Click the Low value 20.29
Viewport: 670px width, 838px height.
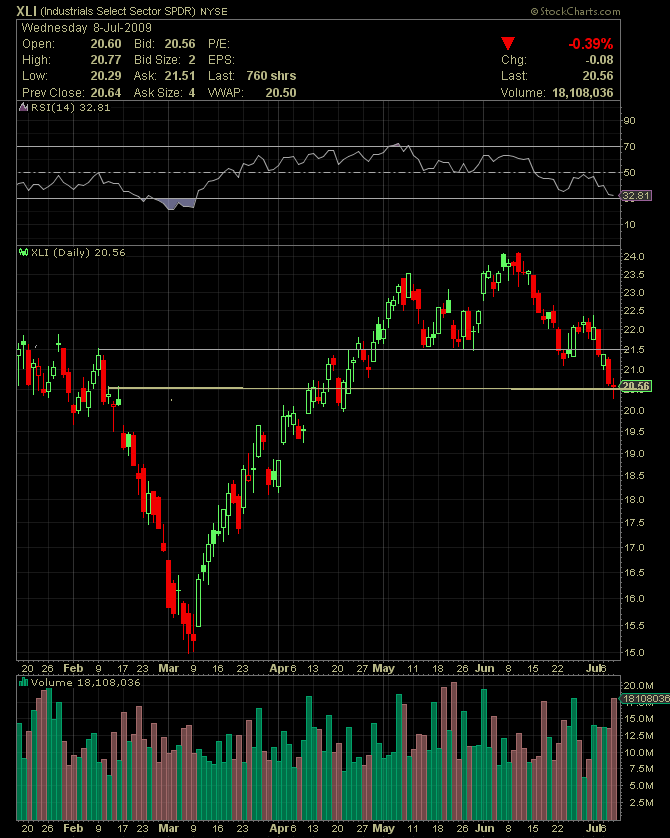tap(106, 76)
